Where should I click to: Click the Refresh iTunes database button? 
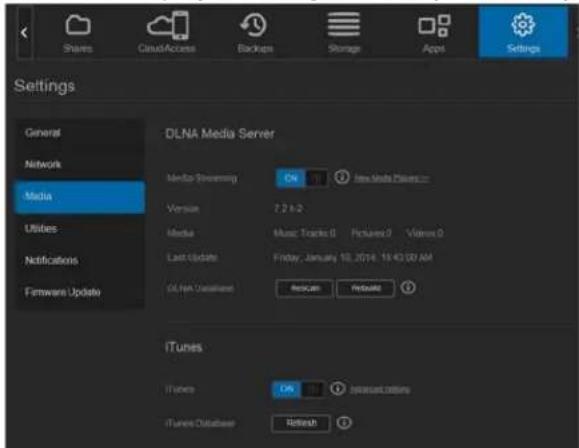(301, 423)
